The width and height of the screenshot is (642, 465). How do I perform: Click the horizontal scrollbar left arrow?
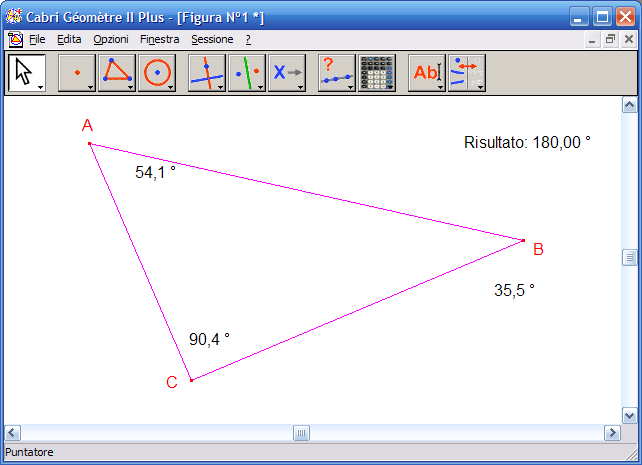(x=12, y=433)
